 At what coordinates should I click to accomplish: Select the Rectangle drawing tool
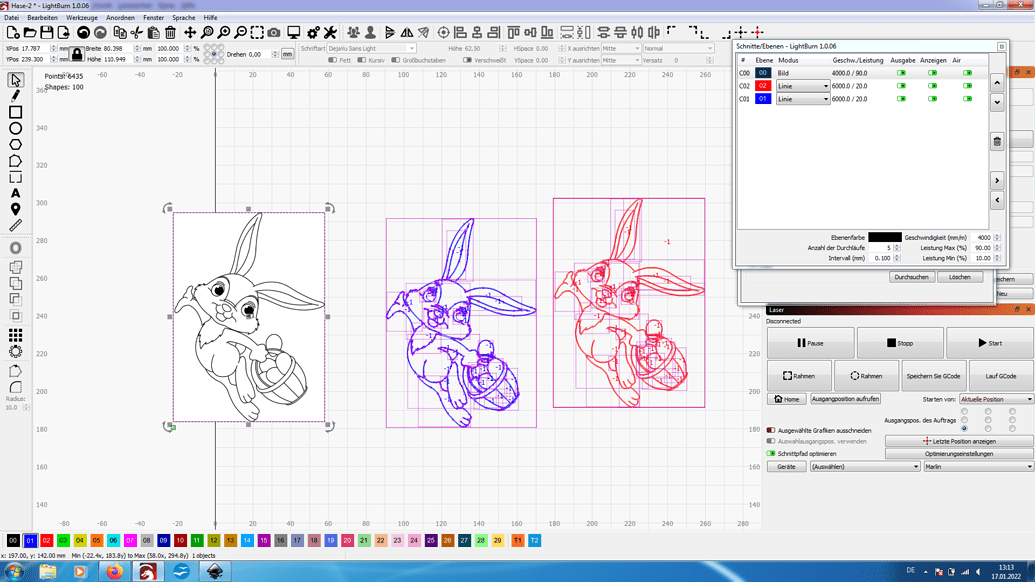[x=13, y=112]
